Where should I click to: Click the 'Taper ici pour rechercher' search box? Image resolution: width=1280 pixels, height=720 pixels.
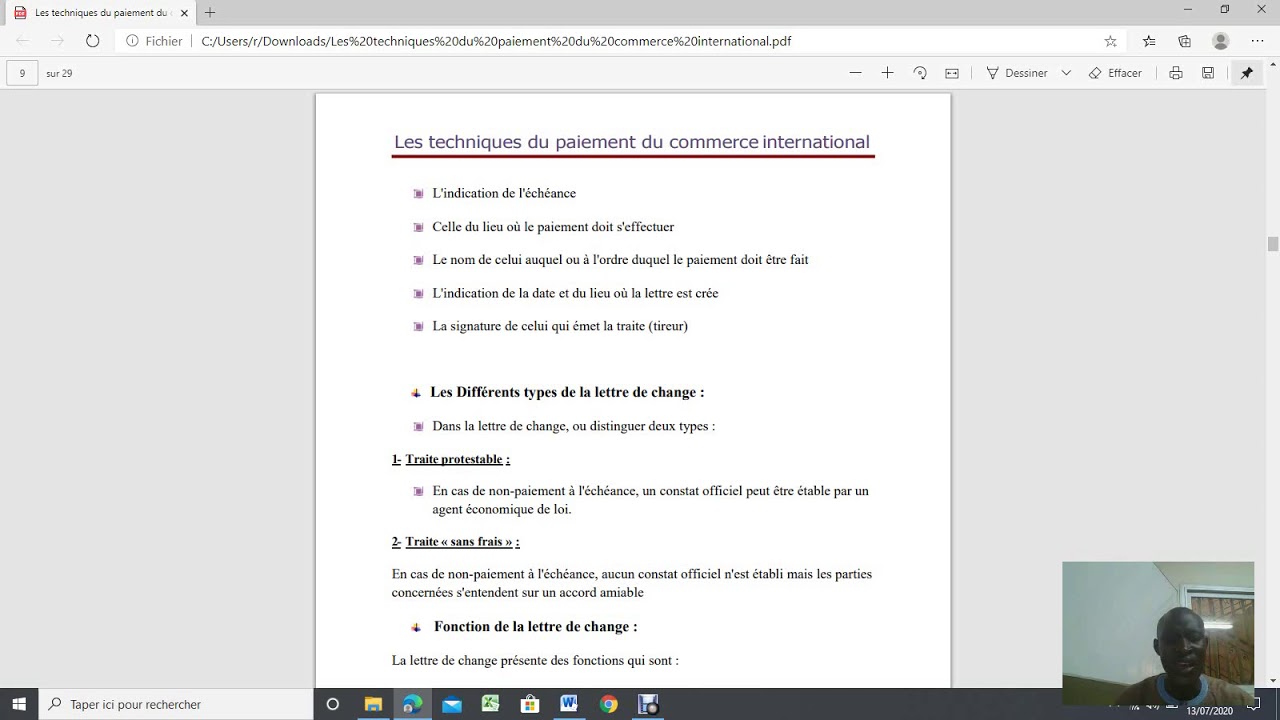(x=177, y=704)
